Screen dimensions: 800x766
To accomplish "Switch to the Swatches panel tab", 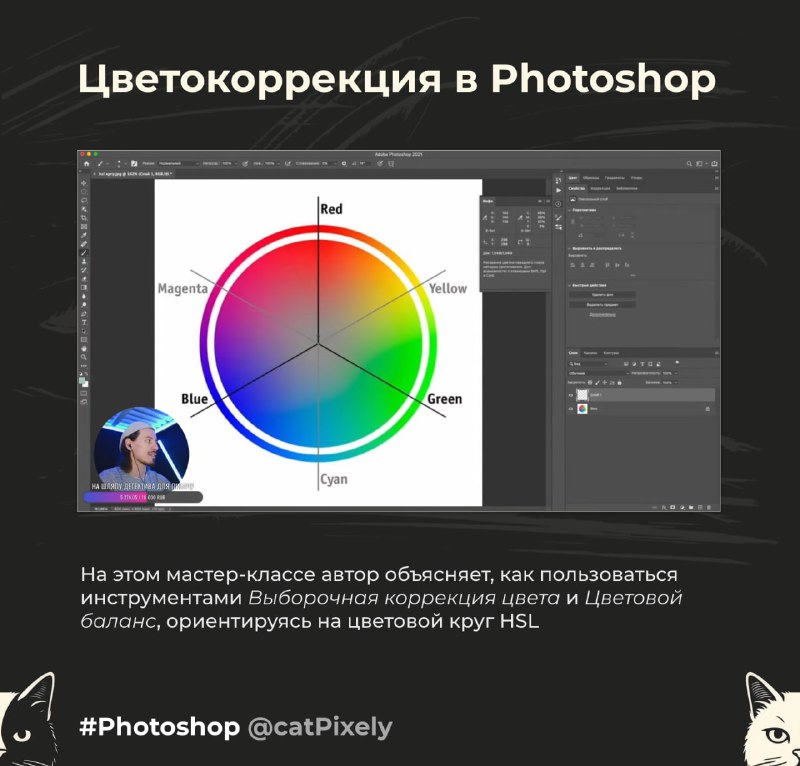I will coord(591,178).
